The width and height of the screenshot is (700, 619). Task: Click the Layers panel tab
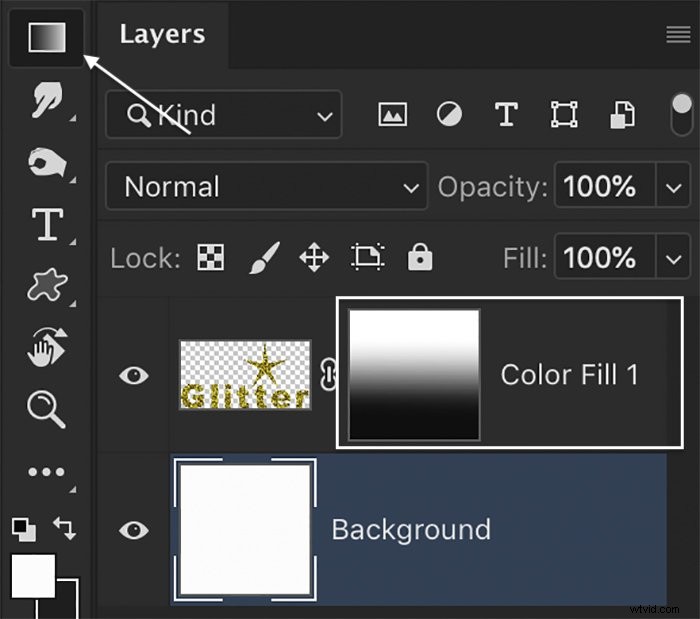tap(162, 35)
